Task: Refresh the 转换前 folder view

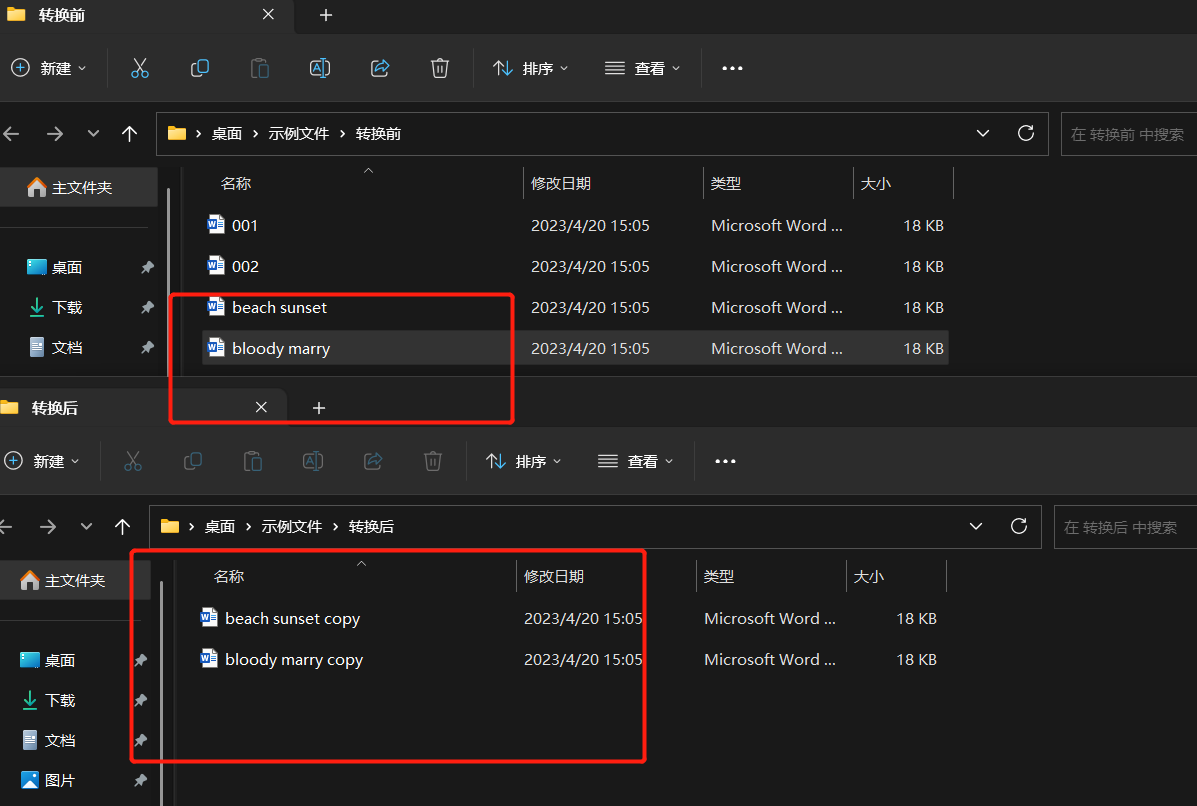Action: 1025,133
